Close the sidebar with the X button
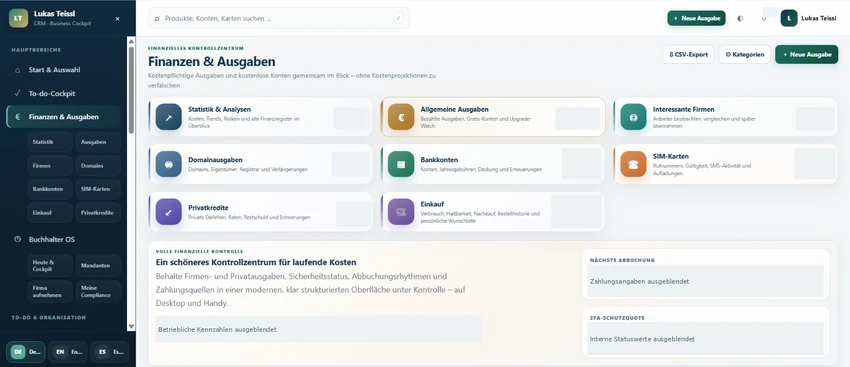The height and width of the screenshot is (367, 850). point(118,18)
